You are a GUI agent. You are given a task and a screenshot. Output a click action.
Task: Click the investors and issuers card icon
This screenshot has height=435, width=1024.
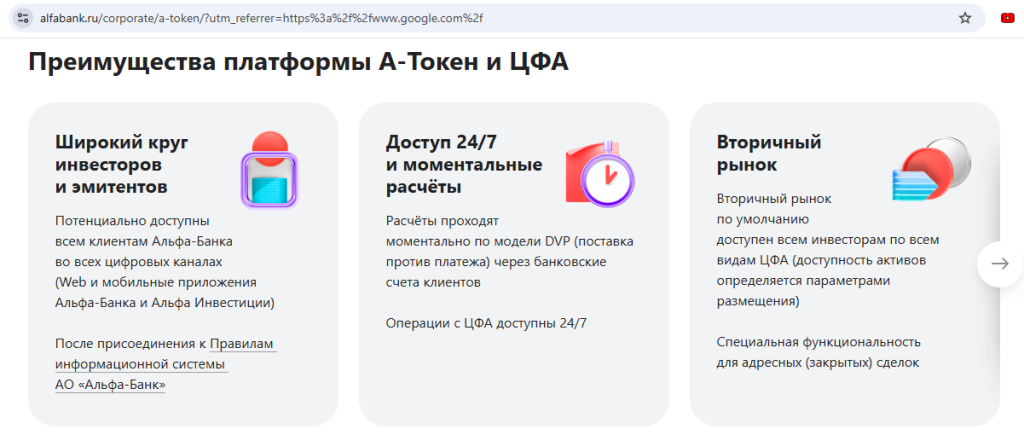tap(269, 170)
